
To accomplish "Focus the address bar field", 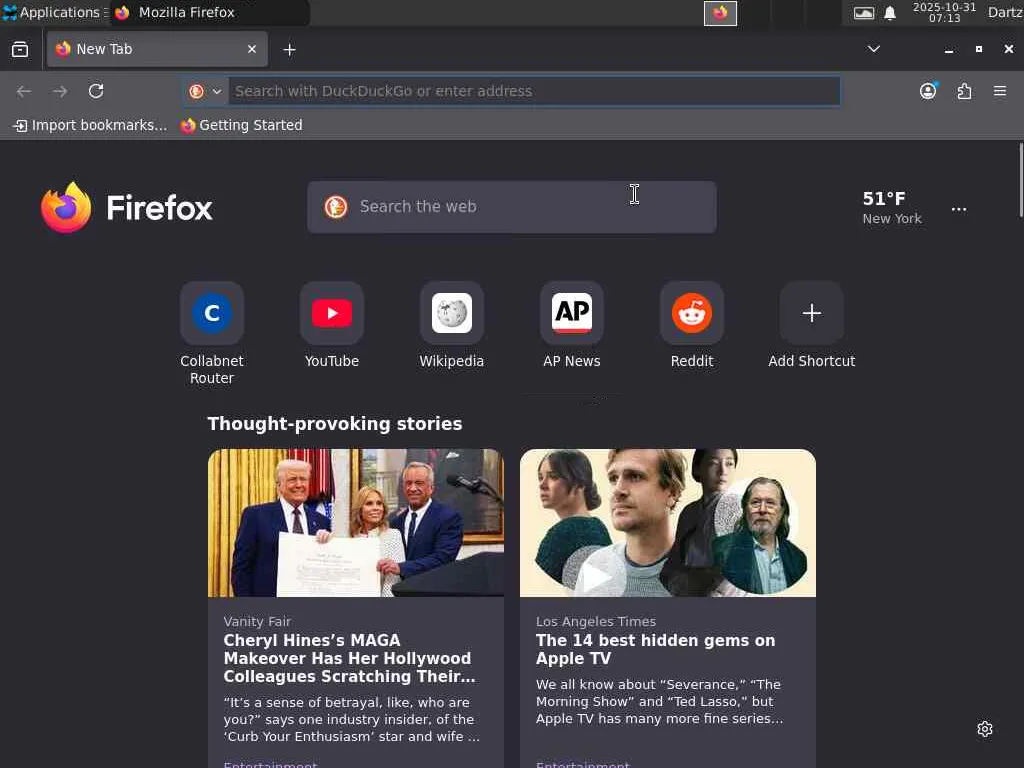I will 534,91.
